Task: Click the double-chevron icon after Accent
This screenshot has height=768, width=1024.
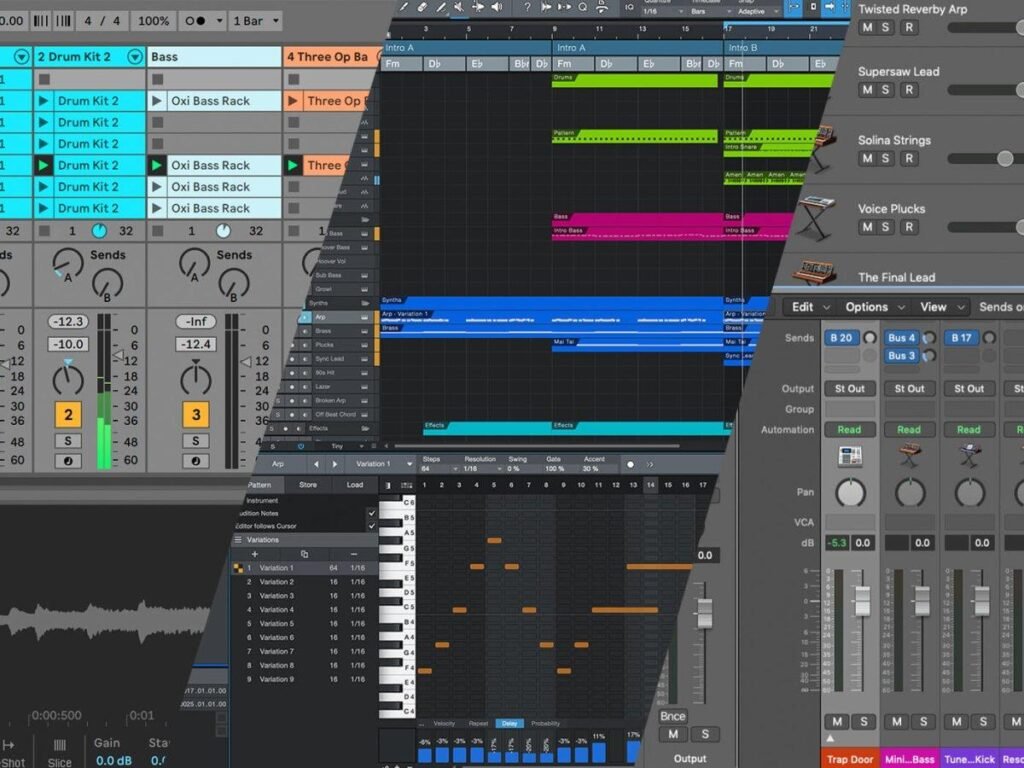Action: coord(650,464)
